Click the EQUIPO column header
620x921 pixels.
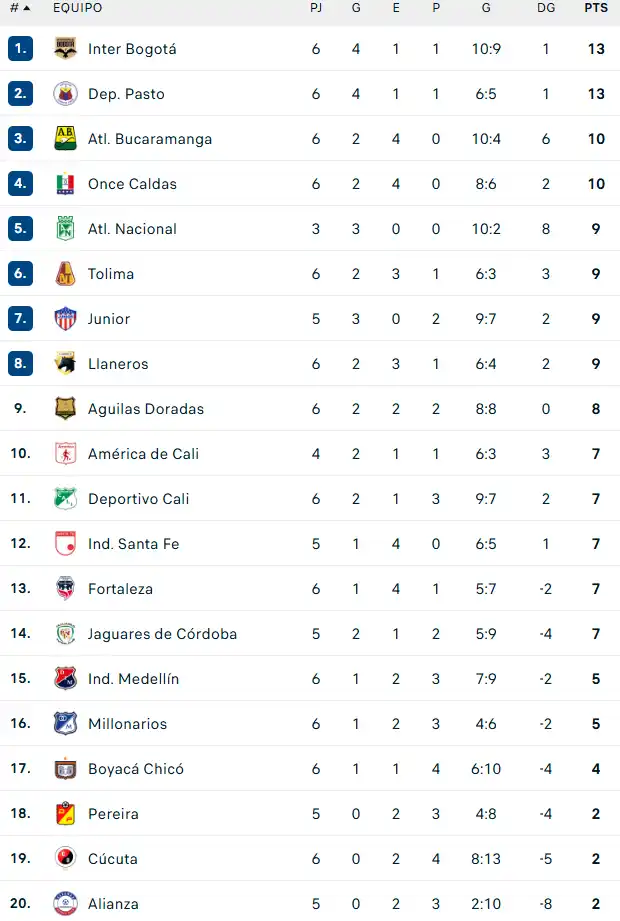click(75, 8)
